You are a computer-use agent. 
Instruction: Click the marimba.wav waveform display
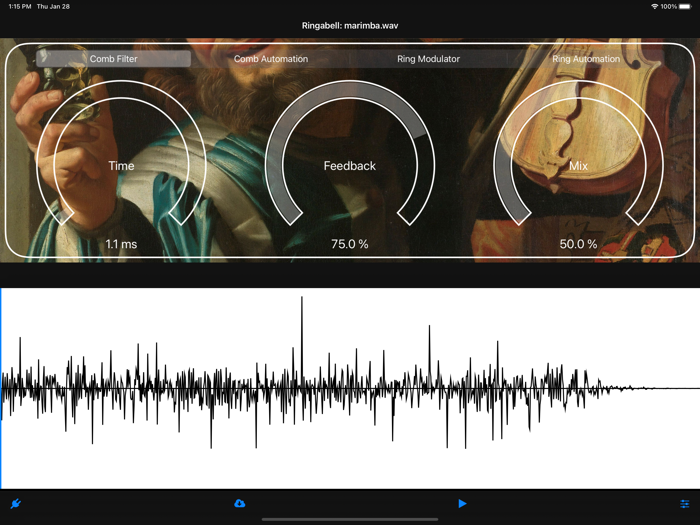click(x=350, y=388)
